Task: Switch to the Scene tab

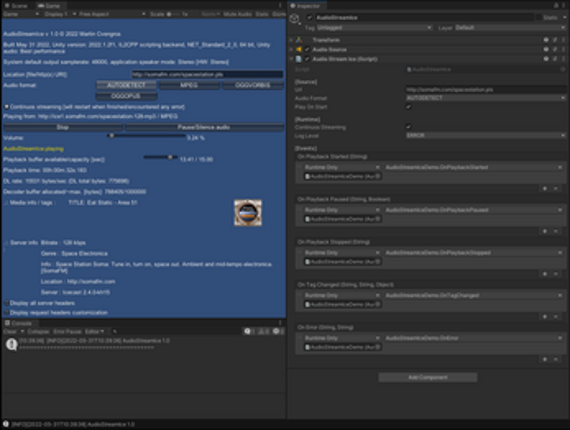Action: click(x=16, y=6)
